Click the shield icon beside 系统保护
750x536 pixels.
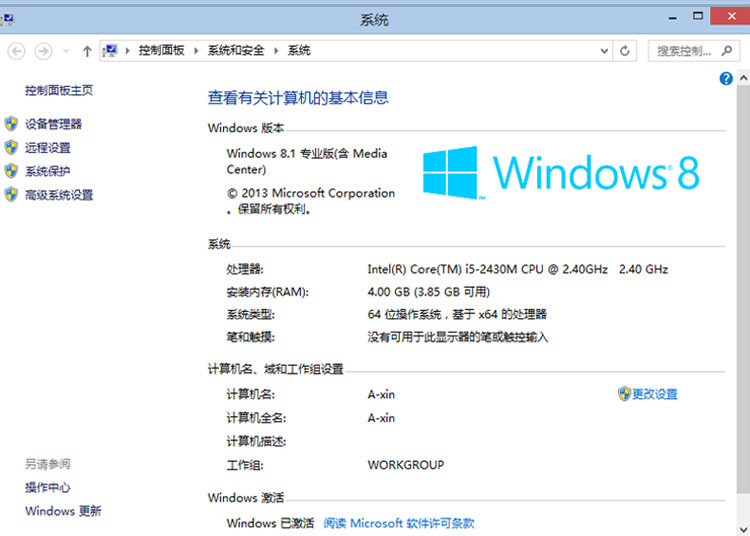click(x=11, y=171)
